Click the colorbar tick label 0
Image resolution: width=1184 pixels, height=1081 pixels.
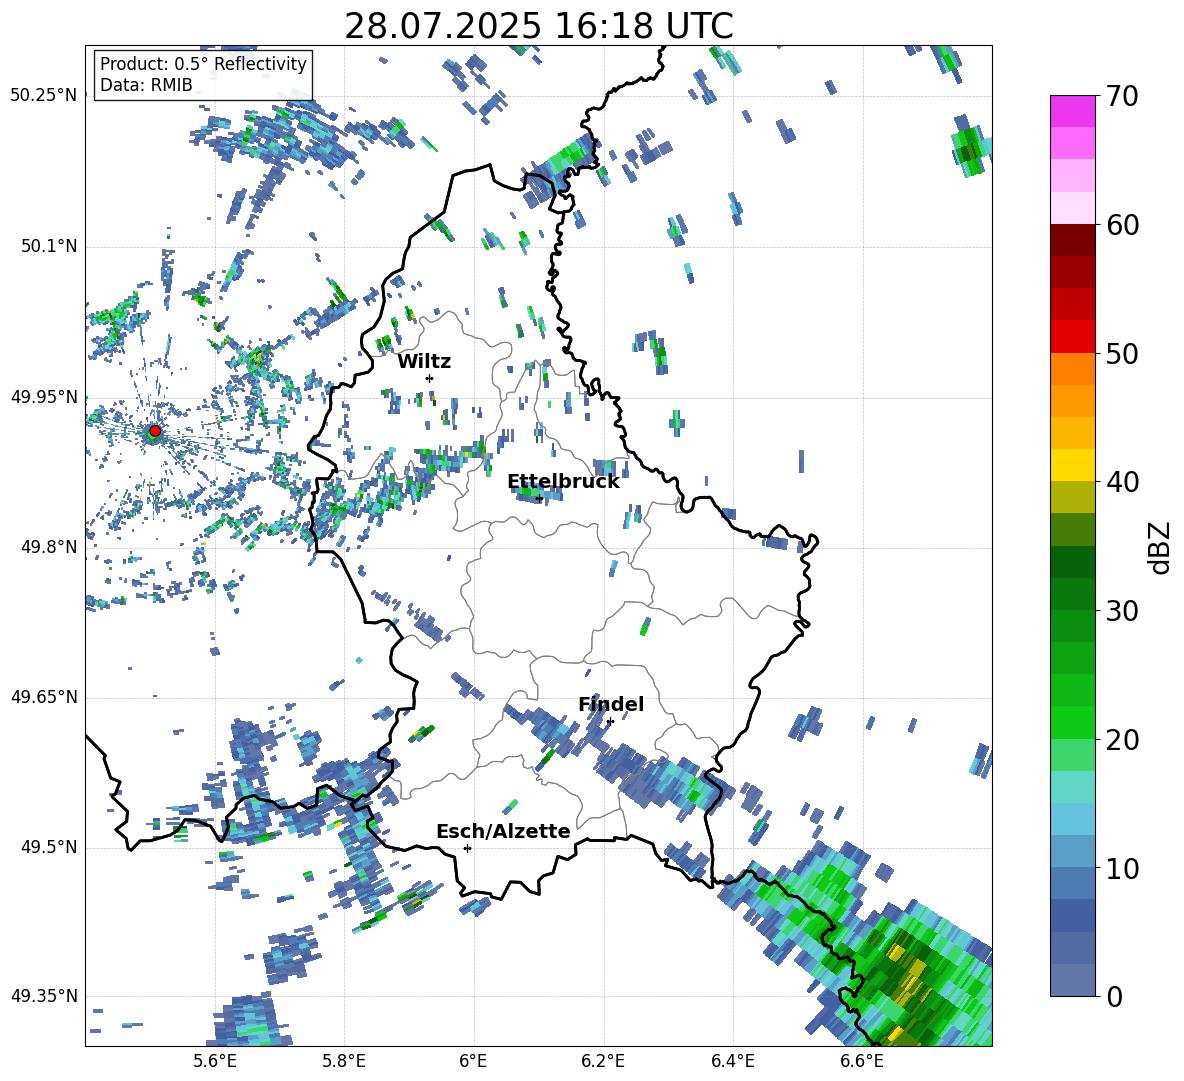coord(1114,996)
